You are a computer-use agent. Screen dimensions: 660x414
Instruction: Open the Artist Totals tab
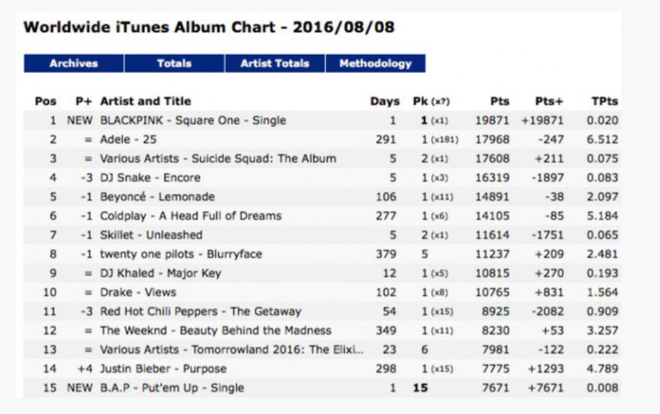pos(275,64)
